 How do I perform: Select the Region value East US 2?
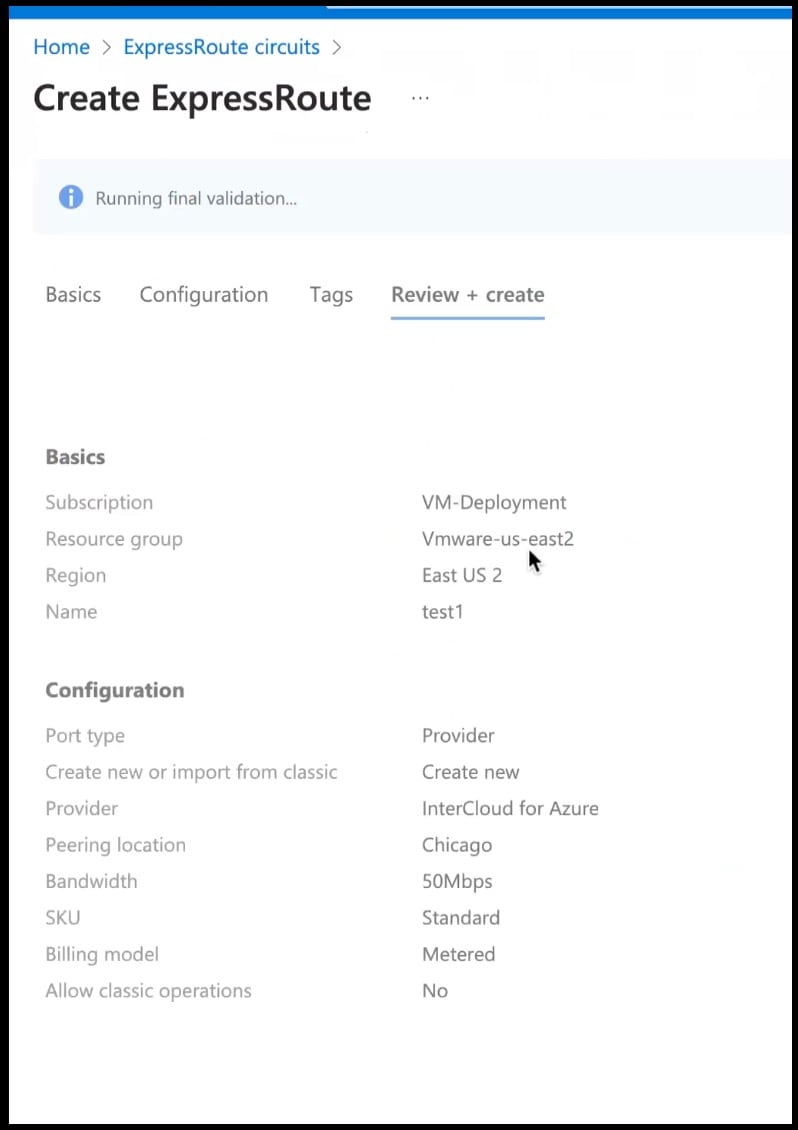462,575
